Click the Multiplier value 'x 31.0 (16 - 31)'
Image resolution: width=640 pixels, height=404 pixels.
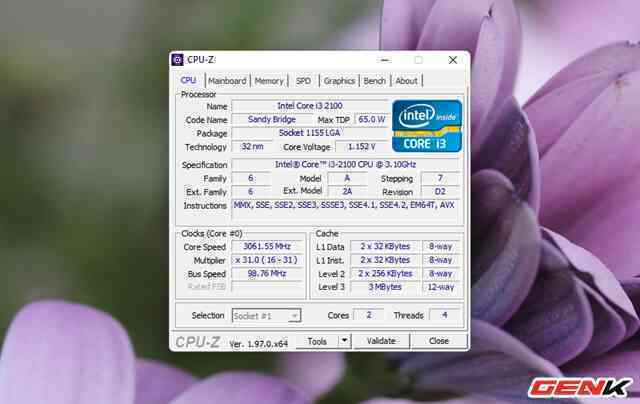(267, 260)
